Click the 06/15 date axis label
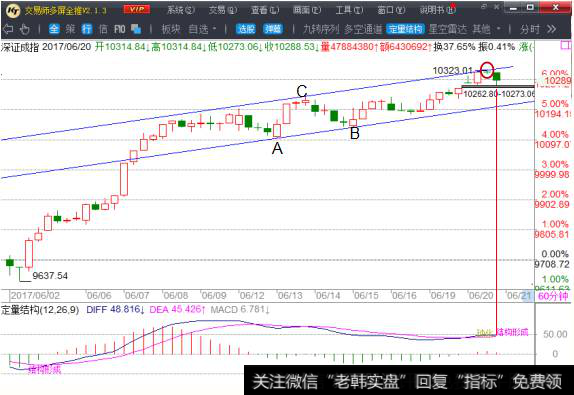Viewport: 574px width, 395px height. (366, 296)
